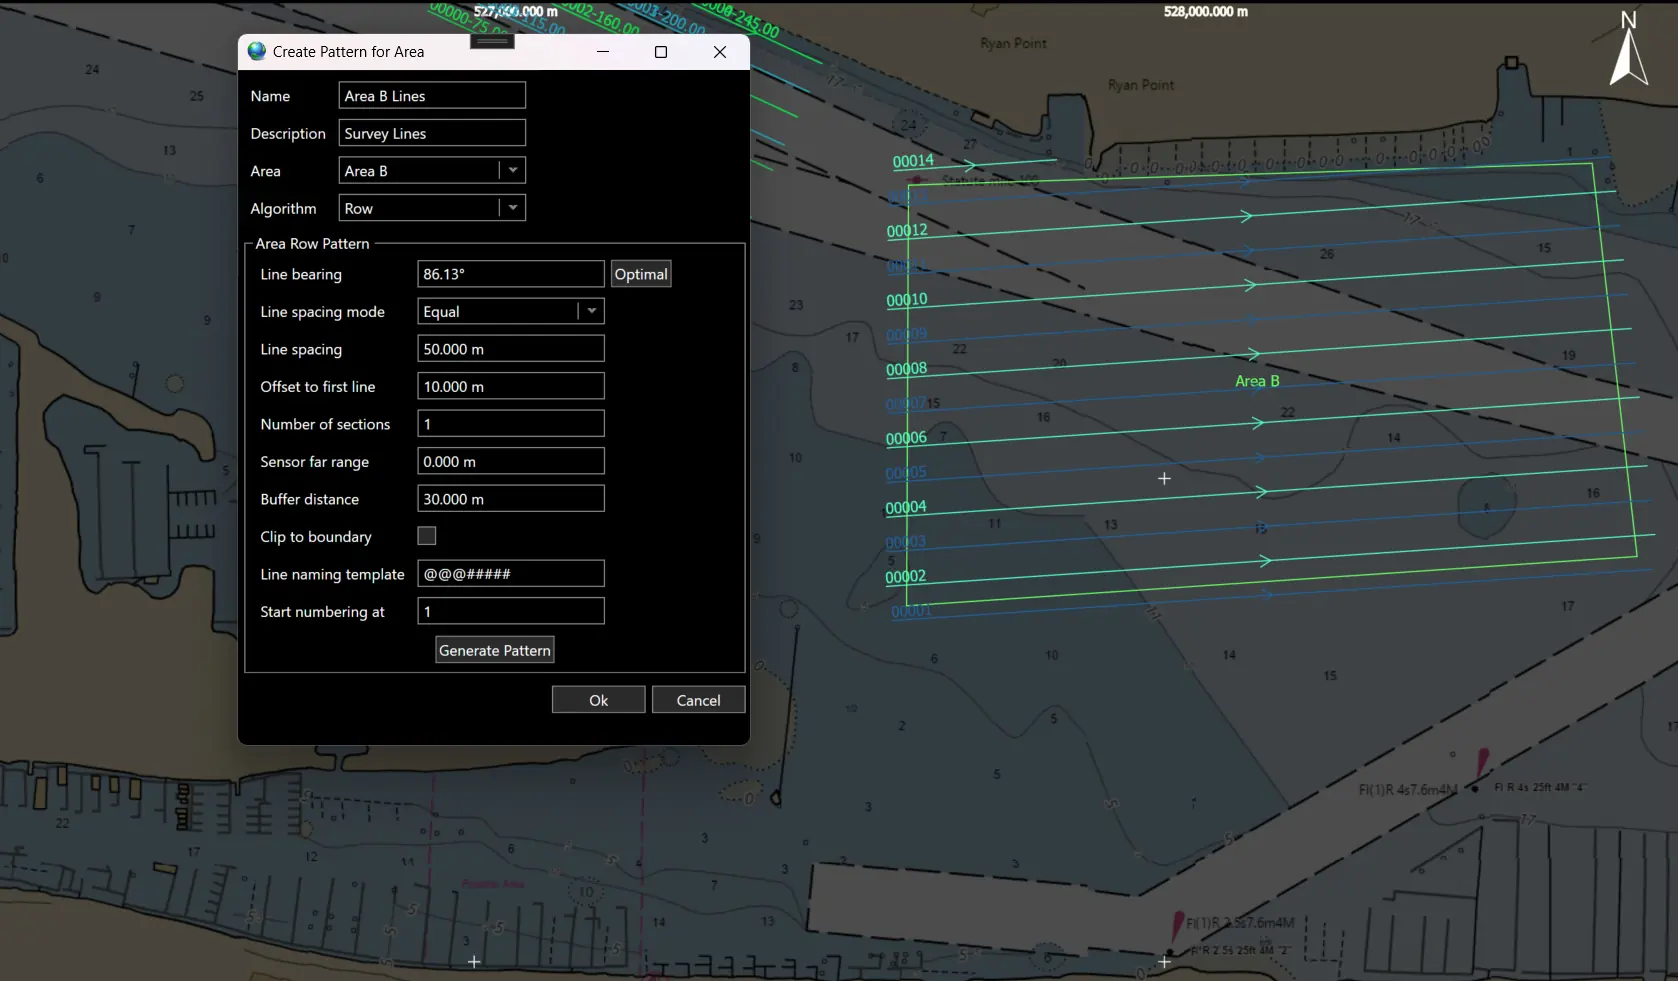Open the Line spacing mode dropdown
This screenshot has width=1678, height=981.
[591, 311]
